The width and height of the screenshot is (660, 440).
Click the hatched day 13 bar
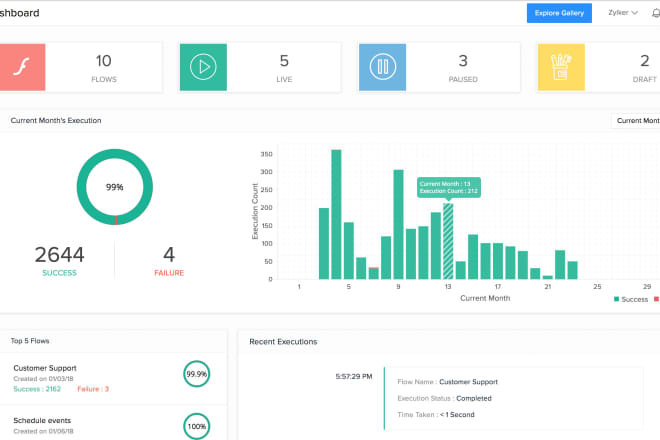pos(448,241)
